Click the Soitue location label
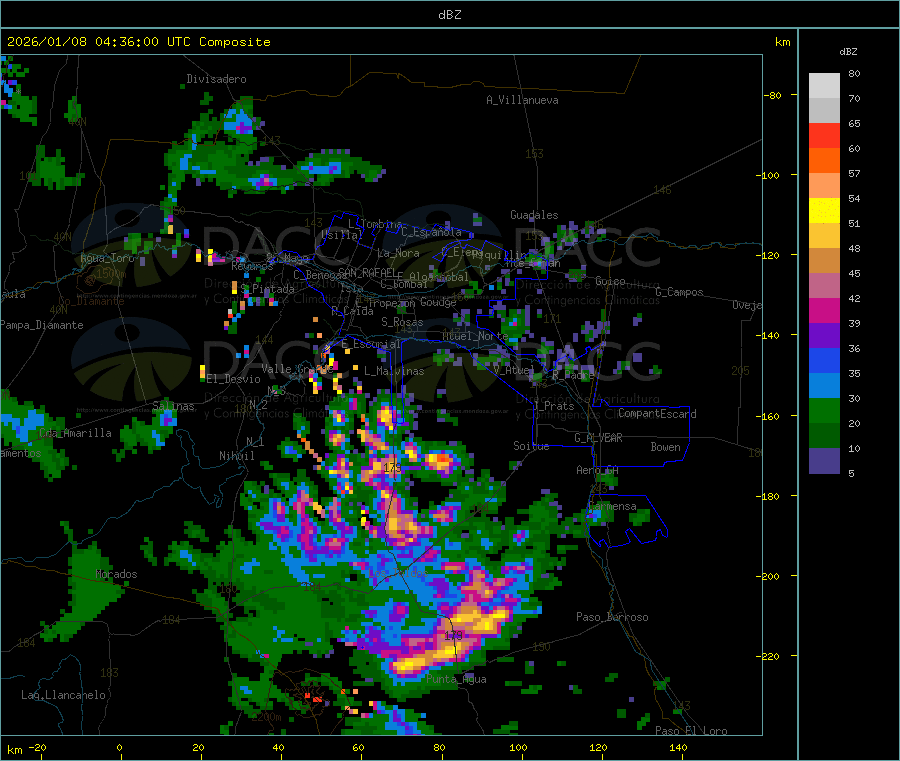 (x=531, y=446)
